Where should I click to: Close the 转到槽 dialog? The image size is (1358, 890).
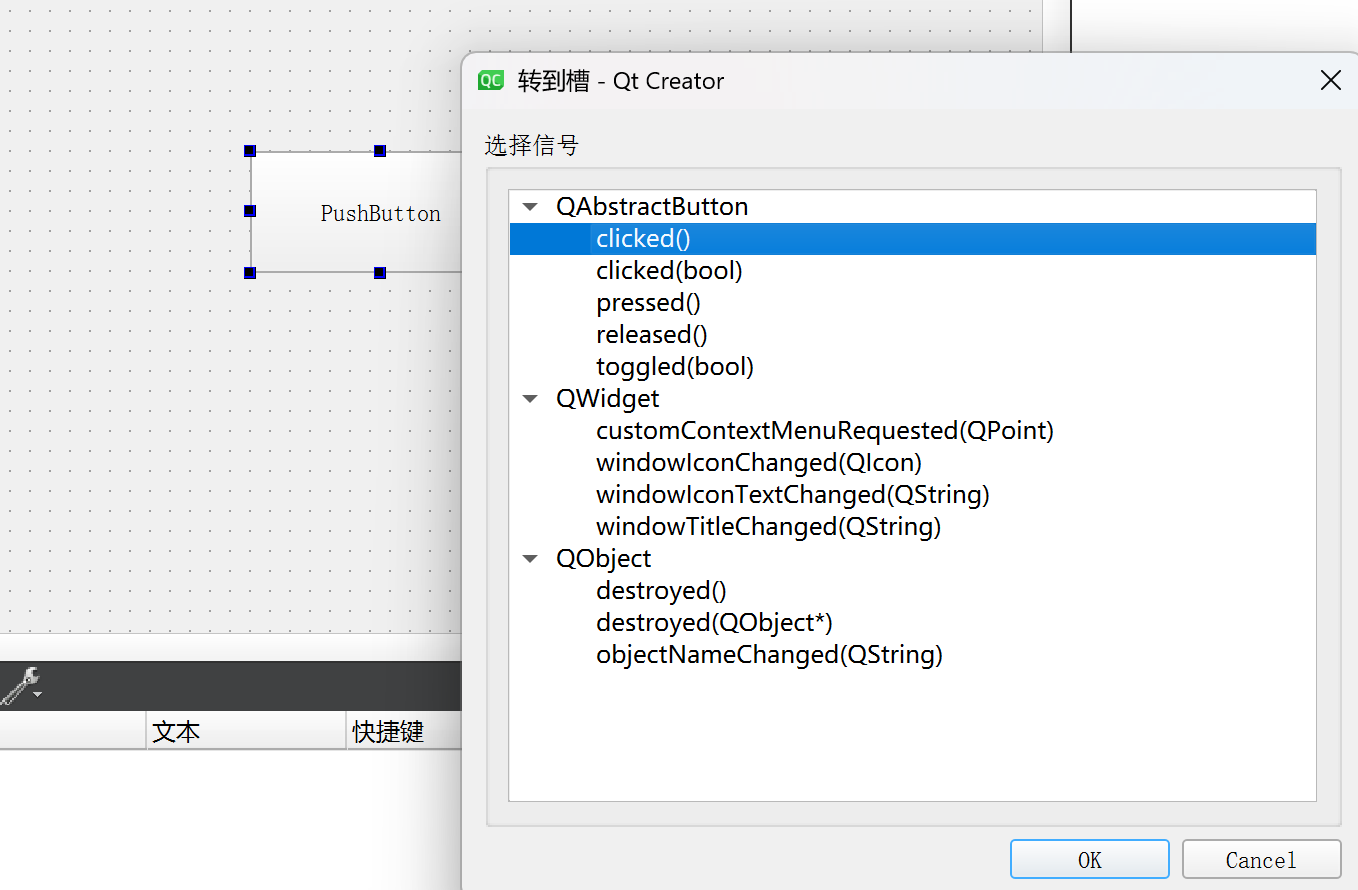point(1331,81)
